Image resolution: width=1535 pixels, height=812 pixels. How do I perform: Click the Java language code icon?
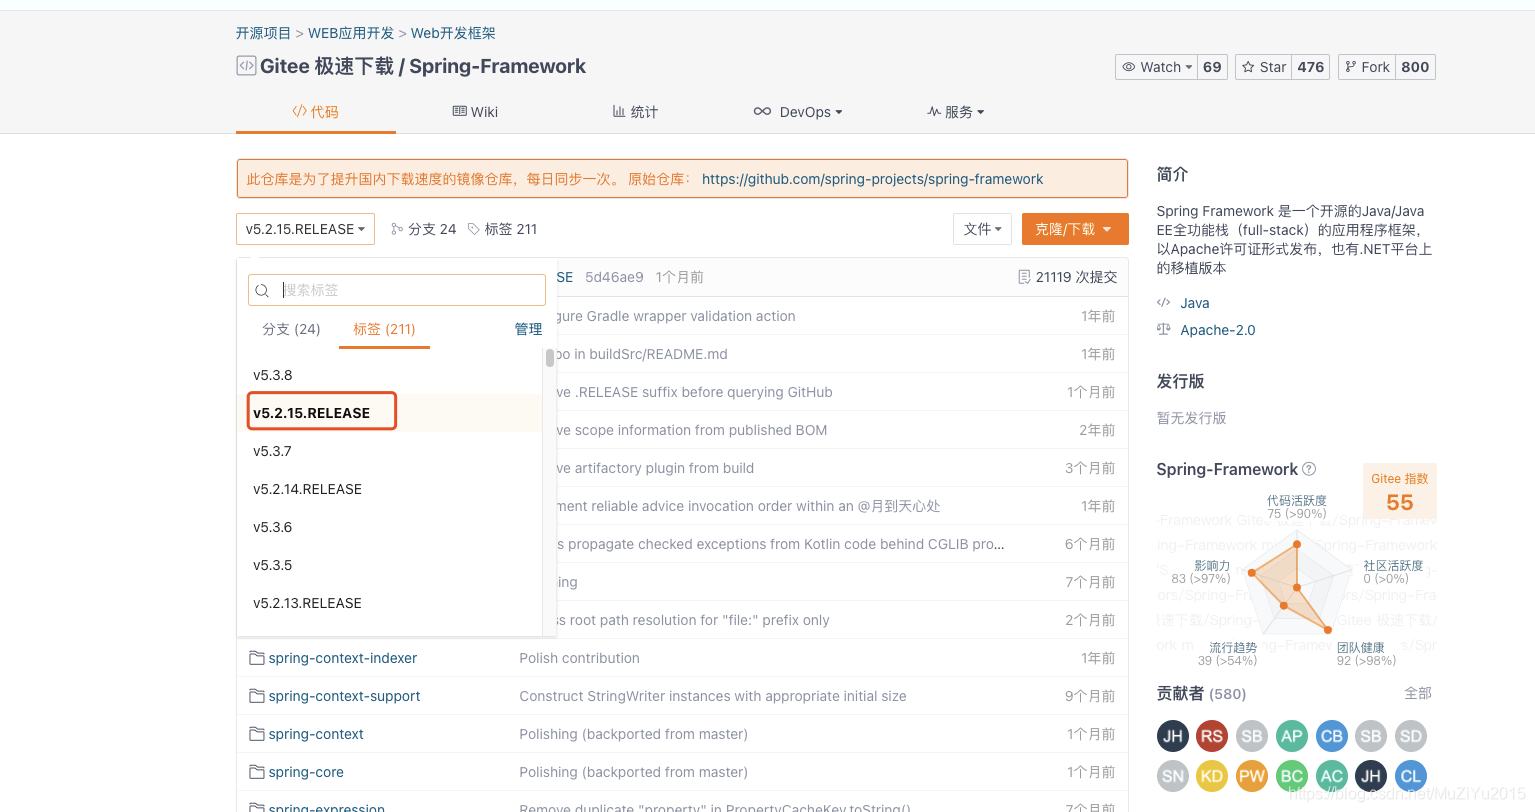[x=1163, y=303]
